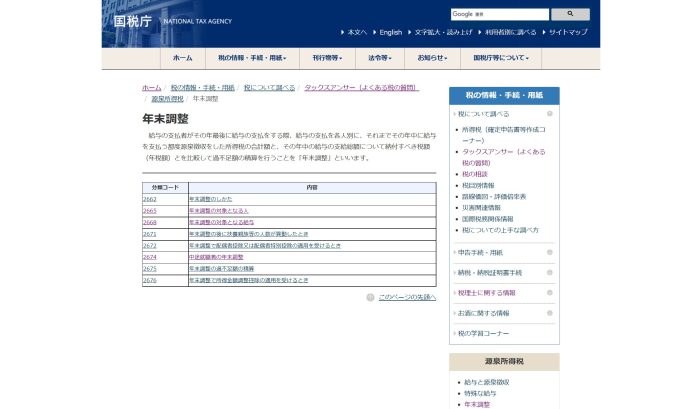
Task: Open 給与と源泉徴収 under 源泉所得税 panel
Action: 487,382
